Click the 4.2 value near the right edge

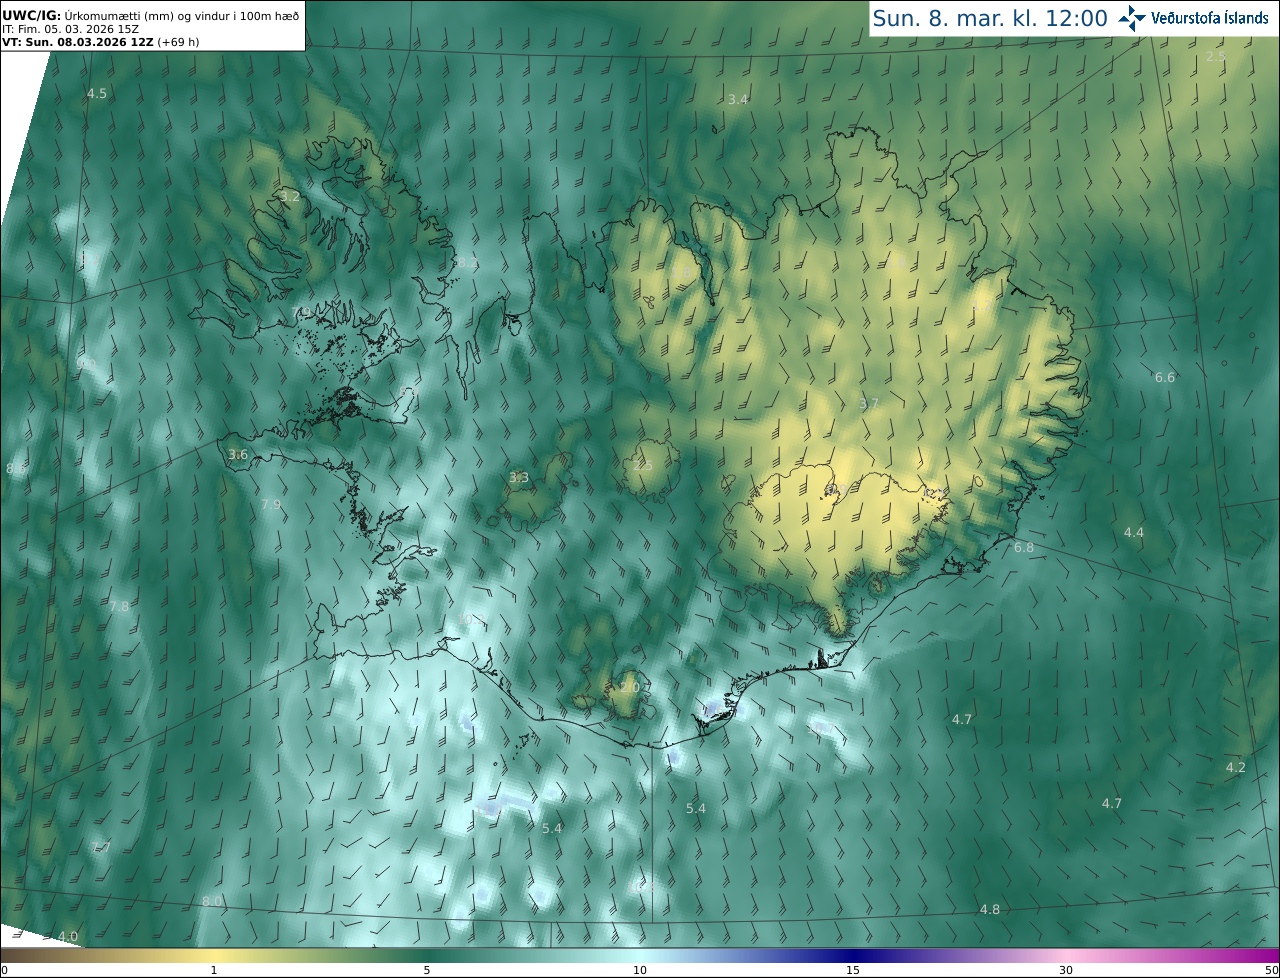[x=1236, y=767]
